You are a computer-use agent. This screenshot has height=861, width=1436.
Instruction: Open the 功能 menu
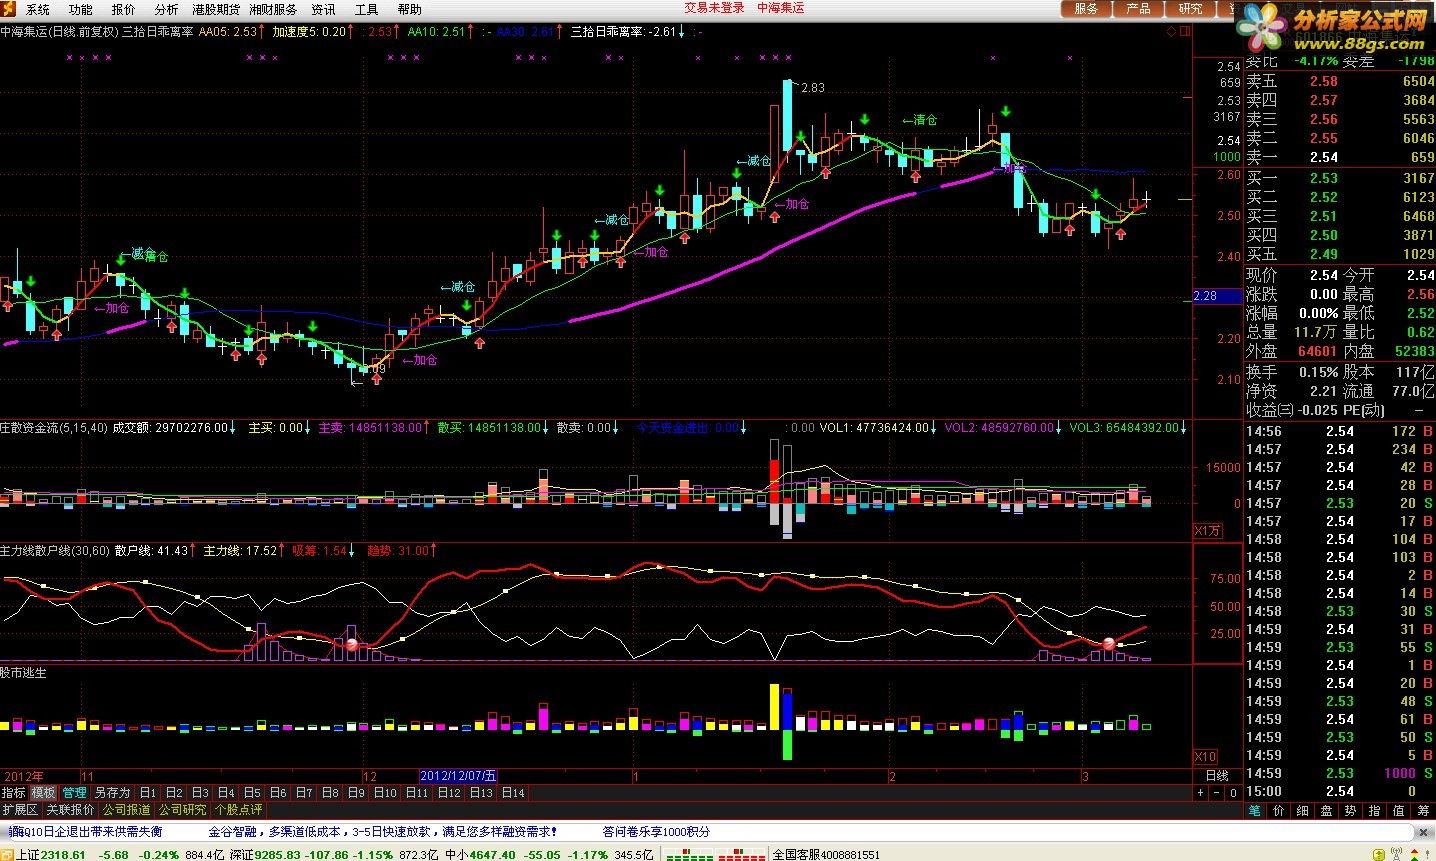point(81,9)
